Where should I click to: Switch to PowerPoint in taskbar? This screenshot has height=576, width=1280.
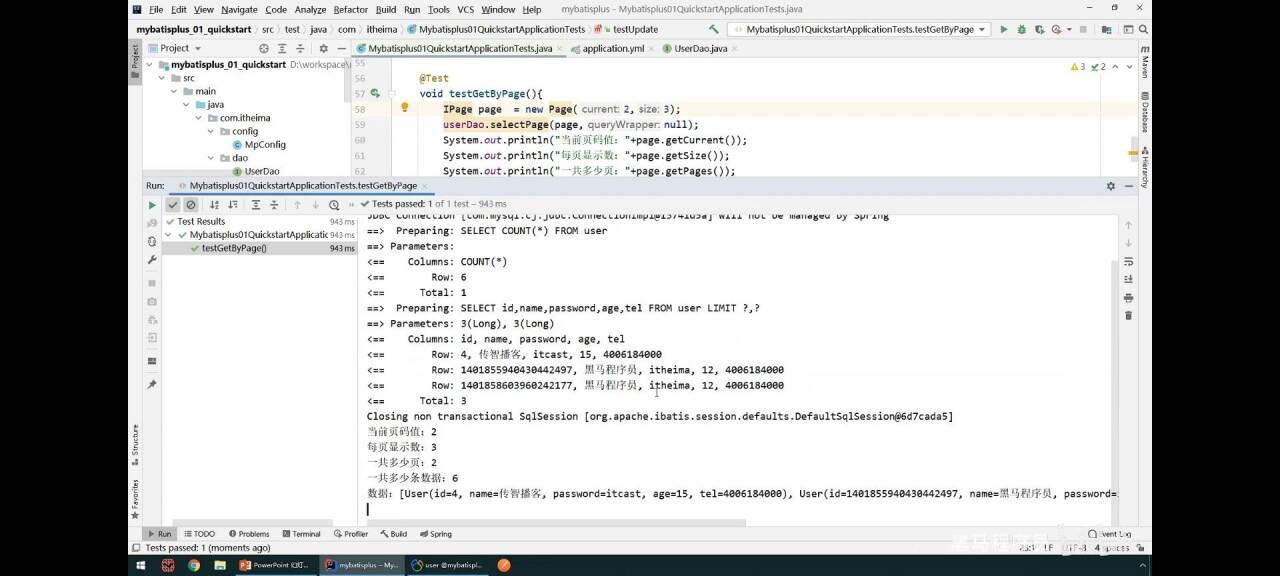click(275, 565)
